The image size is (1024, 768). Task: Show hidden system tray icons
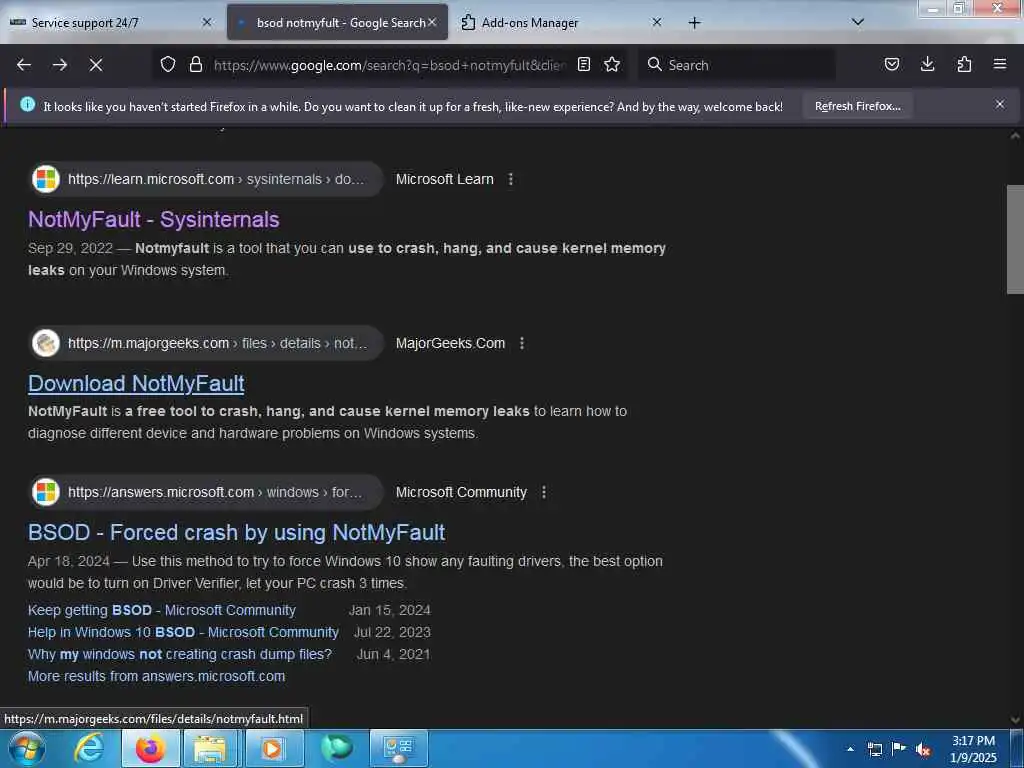[x=850, y=749]
